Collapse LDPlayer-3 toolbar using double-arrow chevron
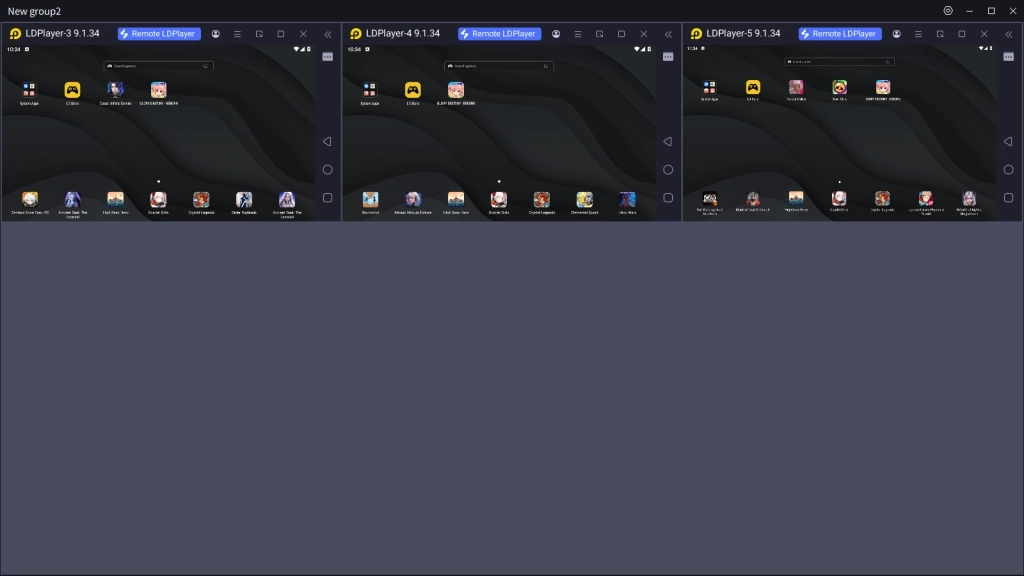Screen dimensions: 1024x576 (328, 33)
